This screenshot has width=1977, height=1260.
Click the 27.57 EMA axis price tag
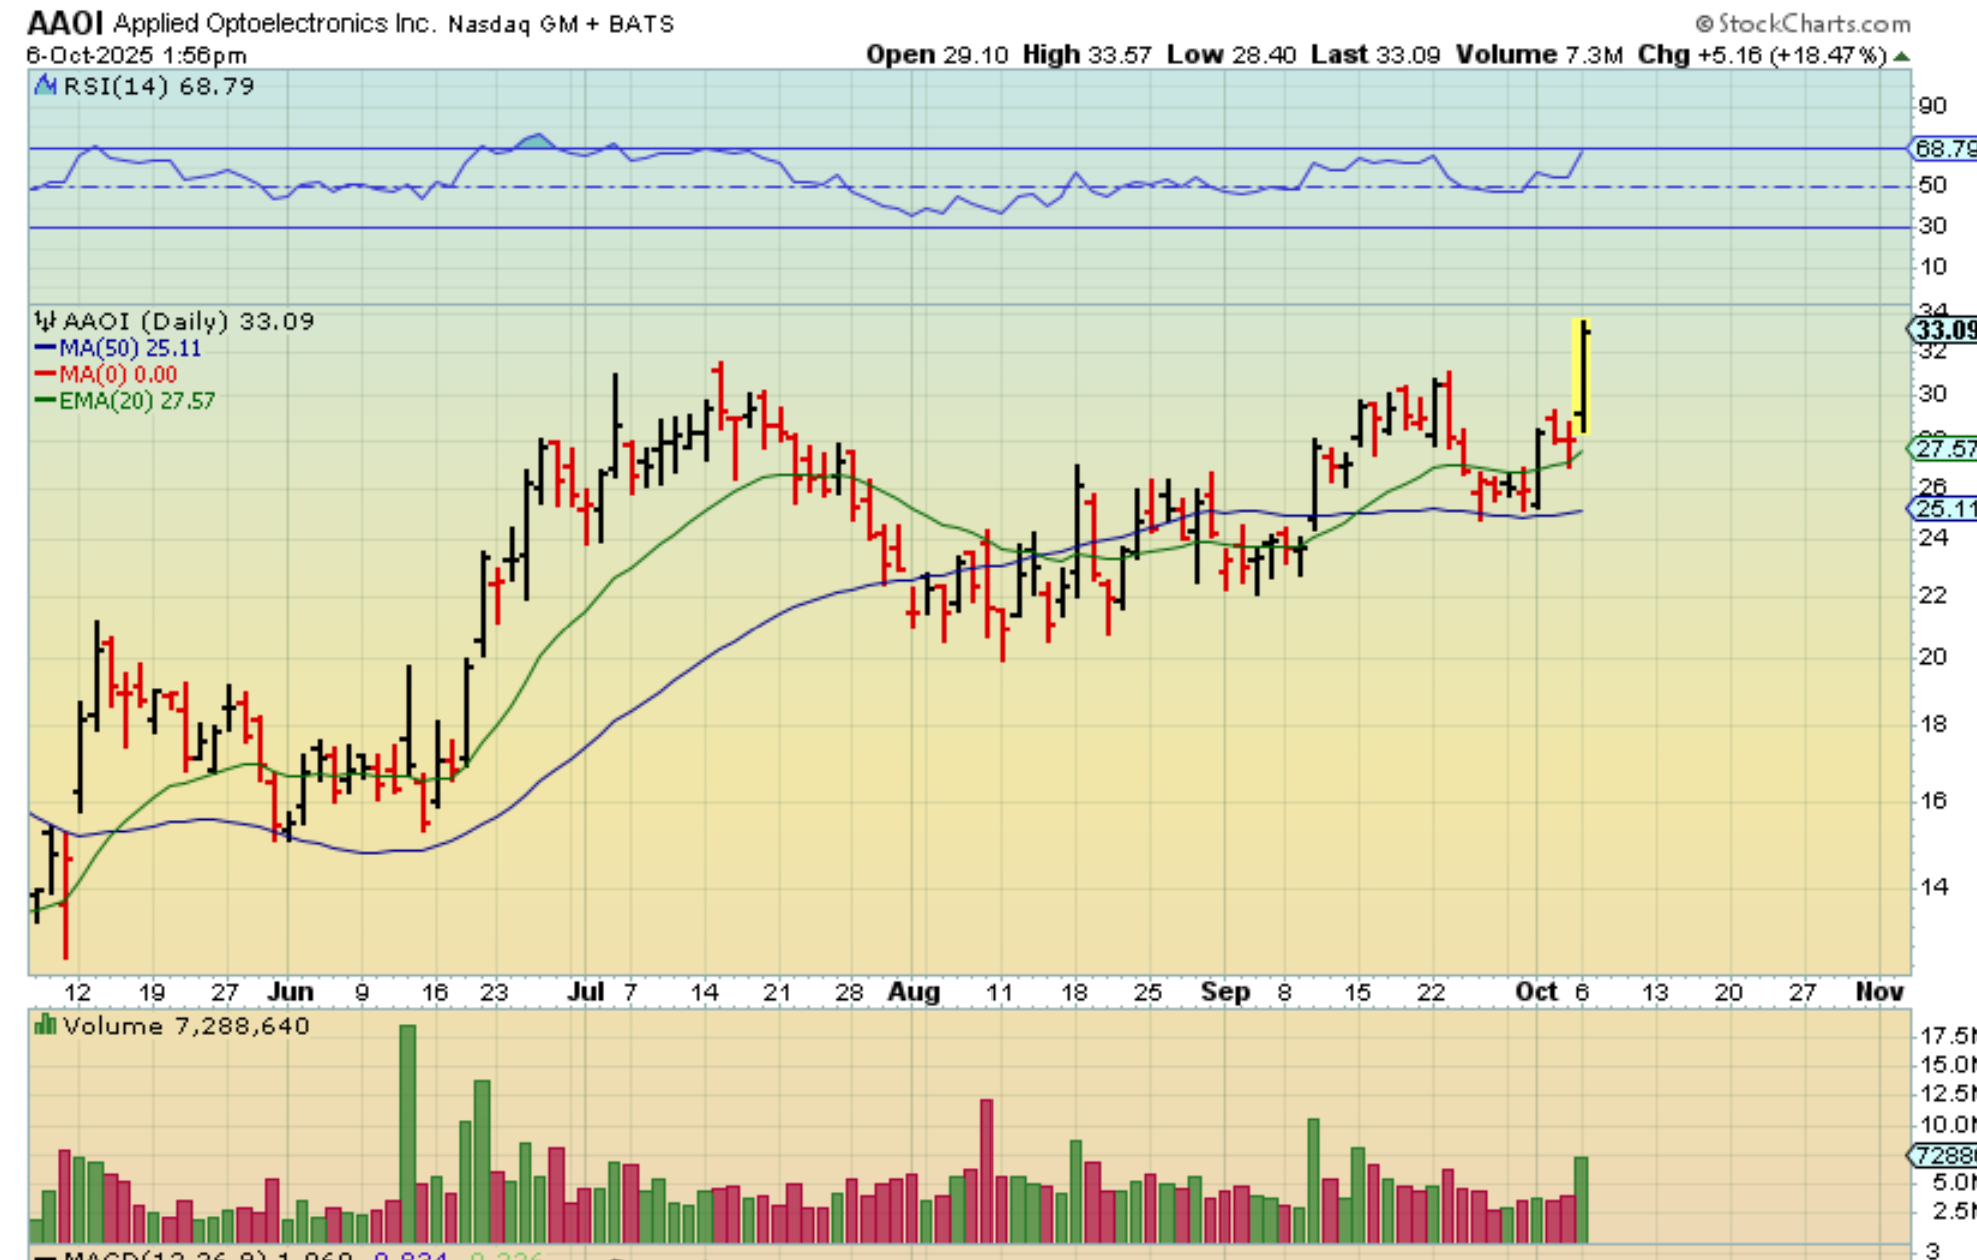(x=1944, y=448)
